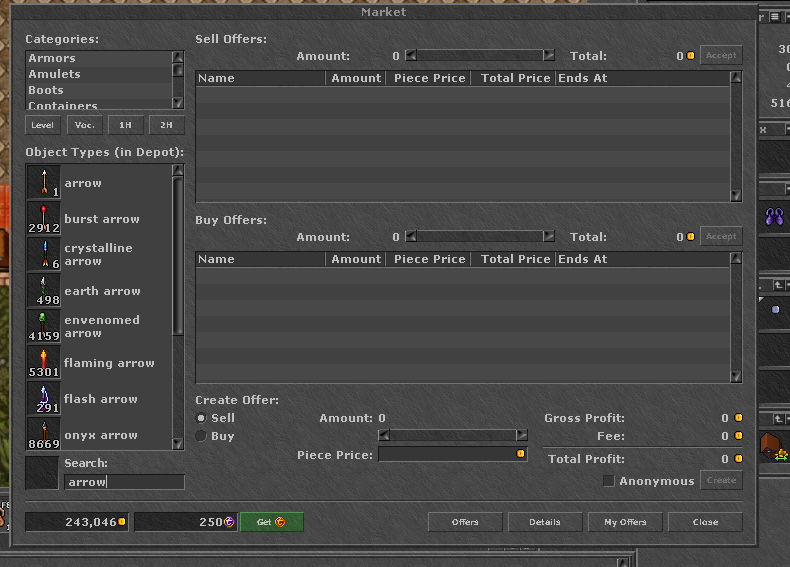The image size is (790, 567).
Task: Focus the Search field containing arrow
Action: 124,482
